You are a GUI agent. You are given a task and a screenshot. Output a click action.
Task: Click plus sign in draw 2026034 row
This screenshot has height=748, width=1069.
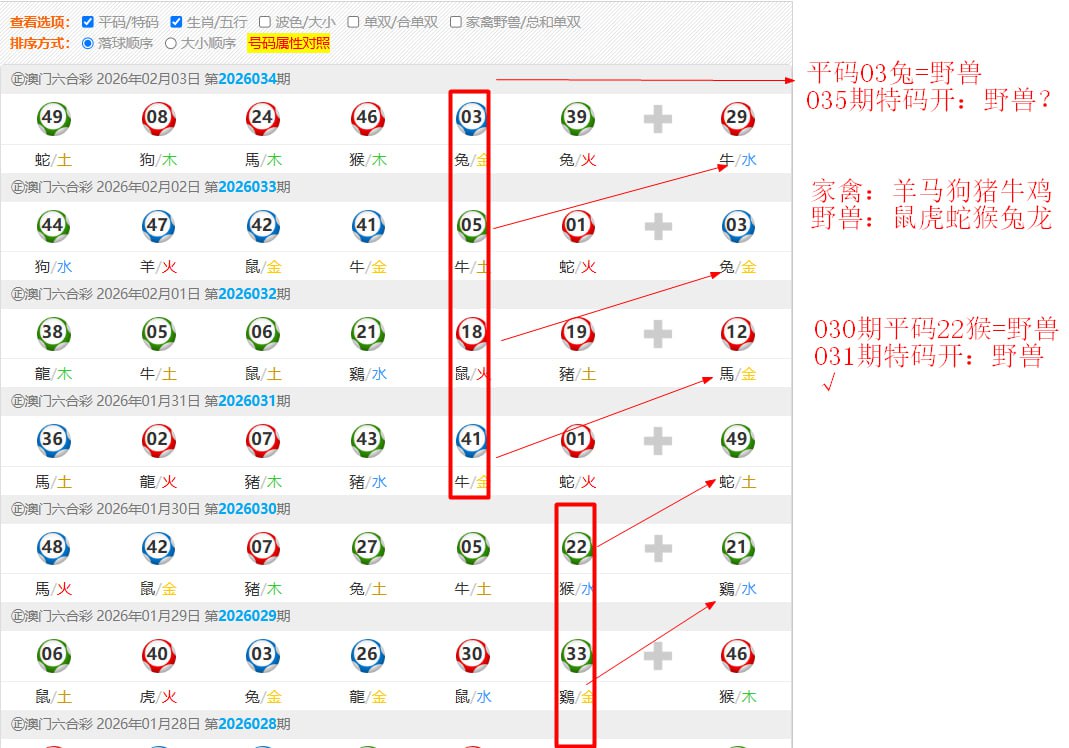pos(657,119)
